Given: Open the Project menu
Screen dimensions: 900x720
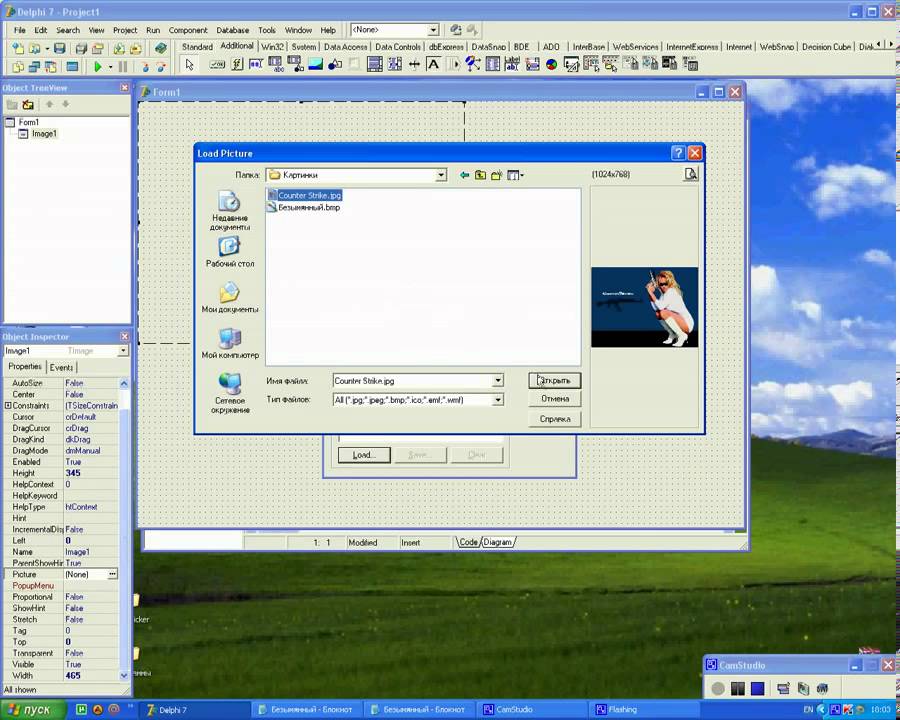Looking at the screenshot, I should coord(125,30).
